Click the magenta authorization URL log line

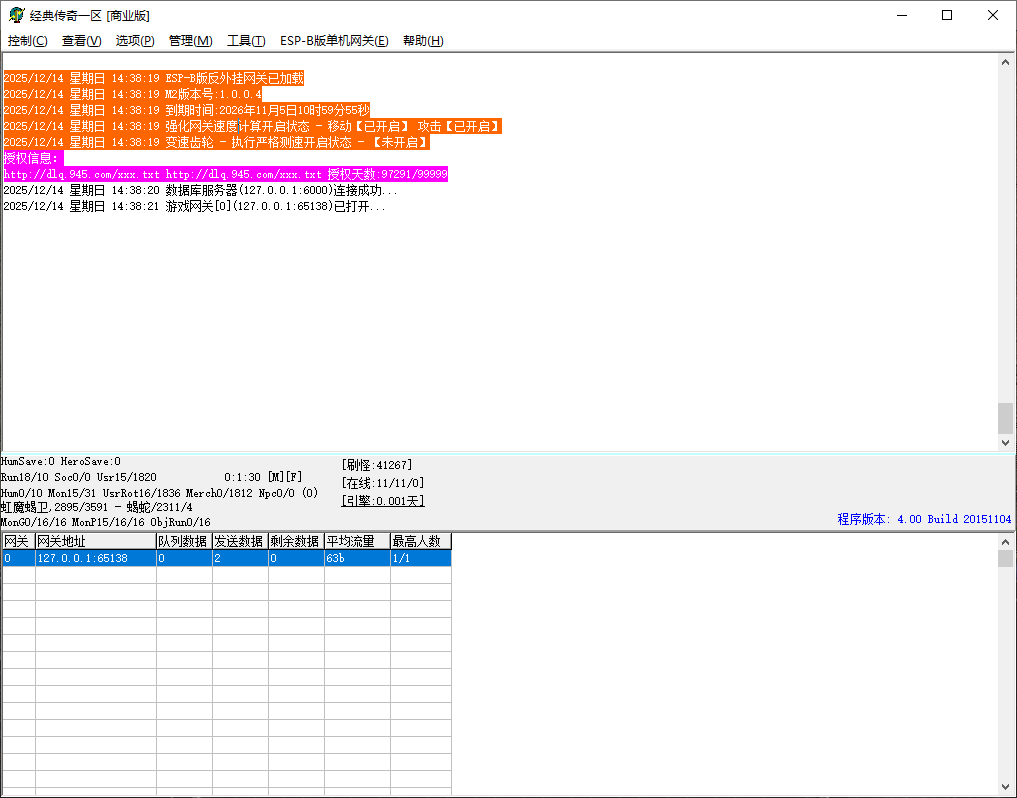tap(225, 174)
